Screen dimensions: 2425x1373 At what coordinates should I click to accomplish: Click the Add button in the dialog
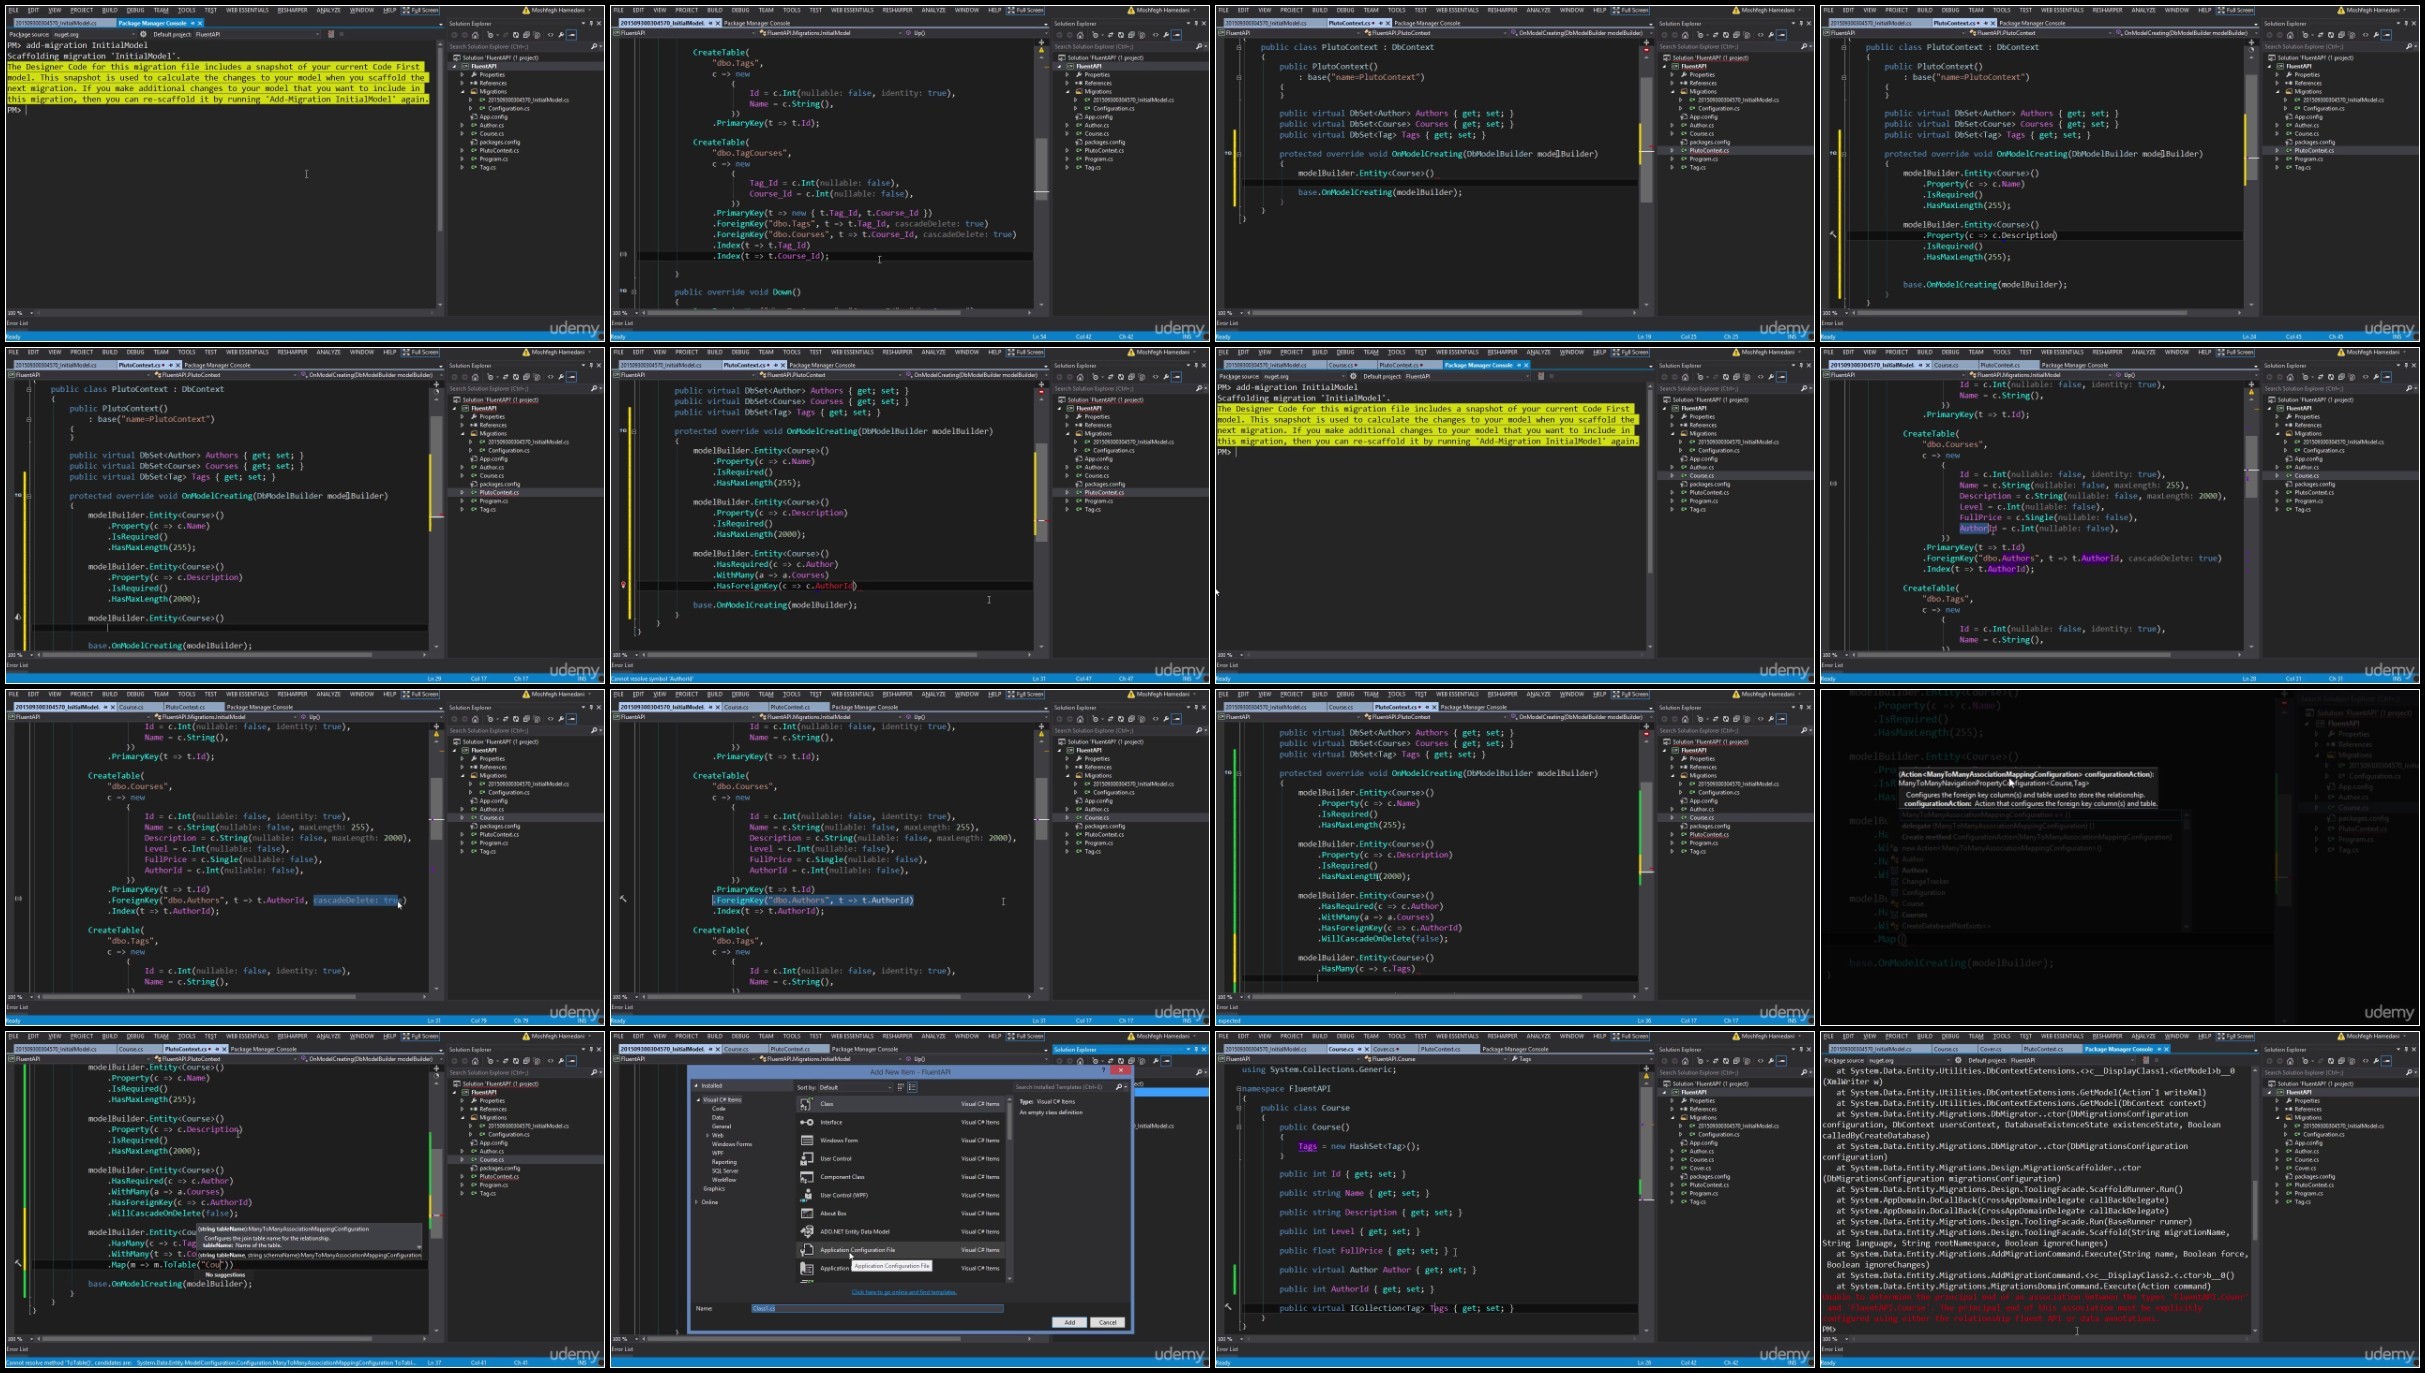coord(1069,1322)
